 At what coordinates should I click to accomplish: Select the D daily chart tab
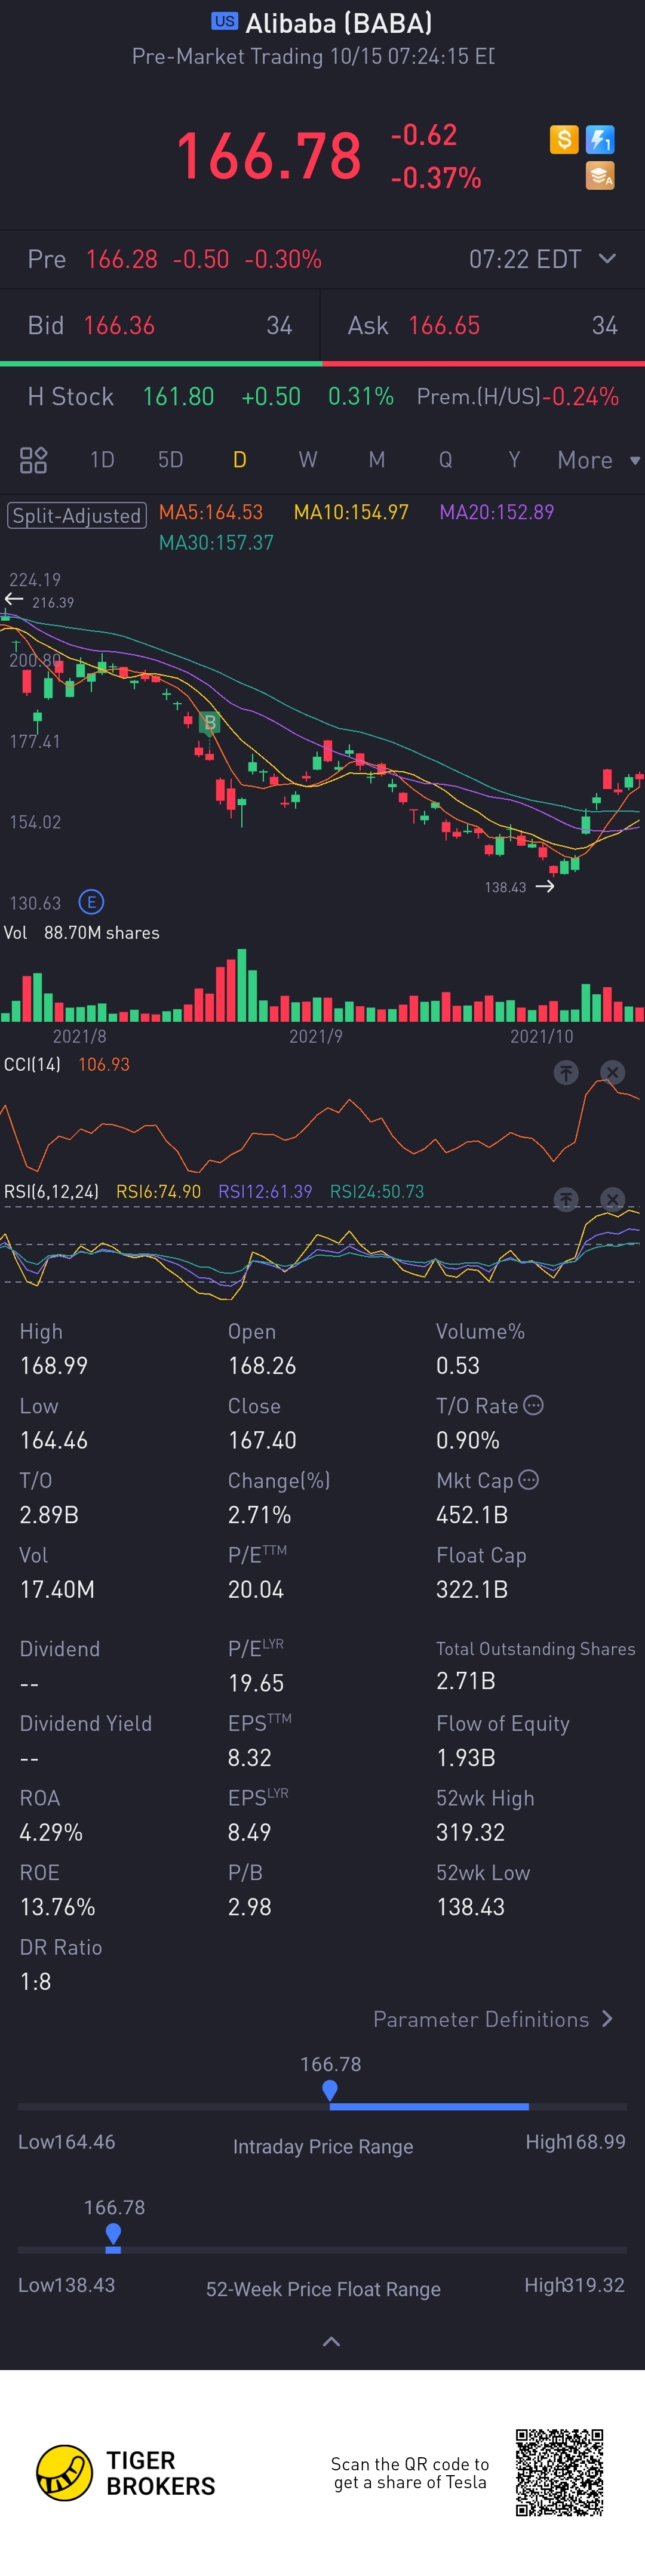[x=240, y=460]
